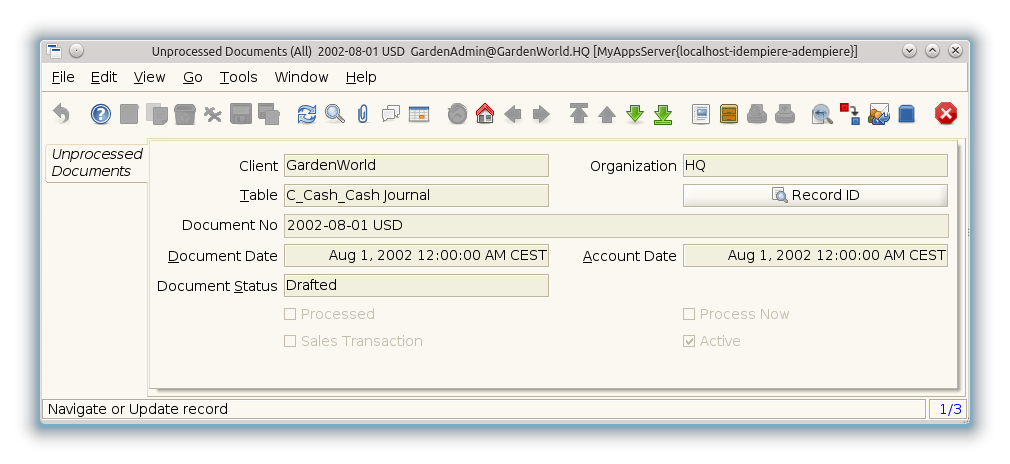
Task: Click the Help question mark toolbar icon
Action: (101, 114)
